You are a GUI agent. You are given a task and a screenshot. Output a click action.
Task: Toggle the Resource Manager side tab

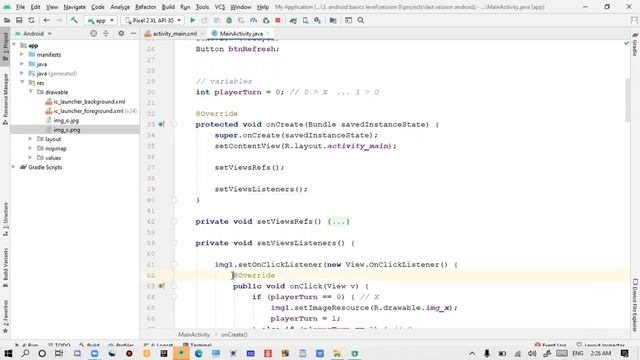5,99
